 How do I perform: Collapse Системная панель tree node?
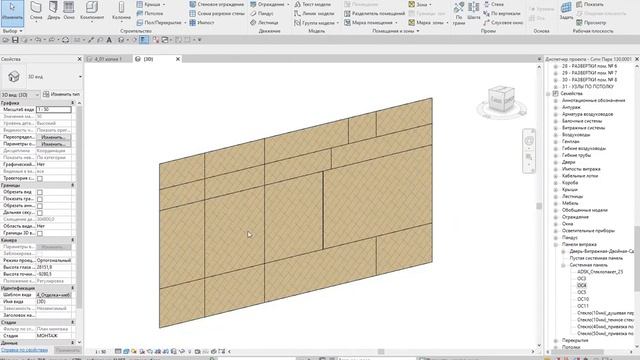pyautogui.click(x=563, y=265)
